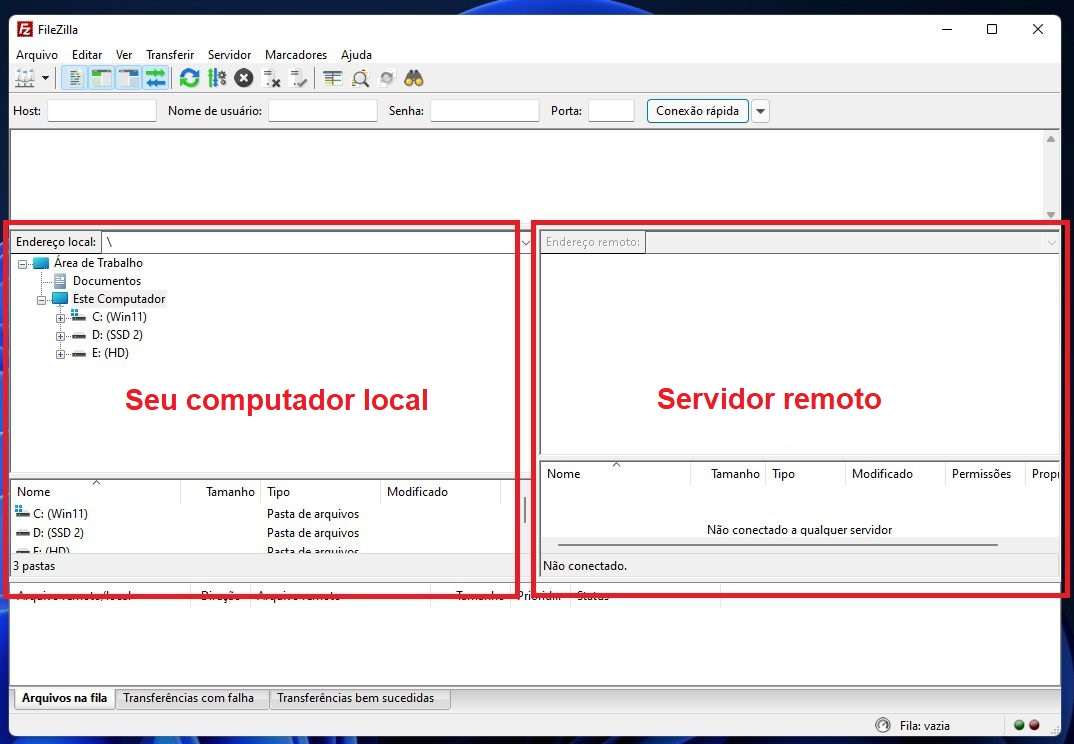Sort remote files by Tamanho column
Image resolution: width=1074 pixels, height=744 pixels.
pos(728,474)
